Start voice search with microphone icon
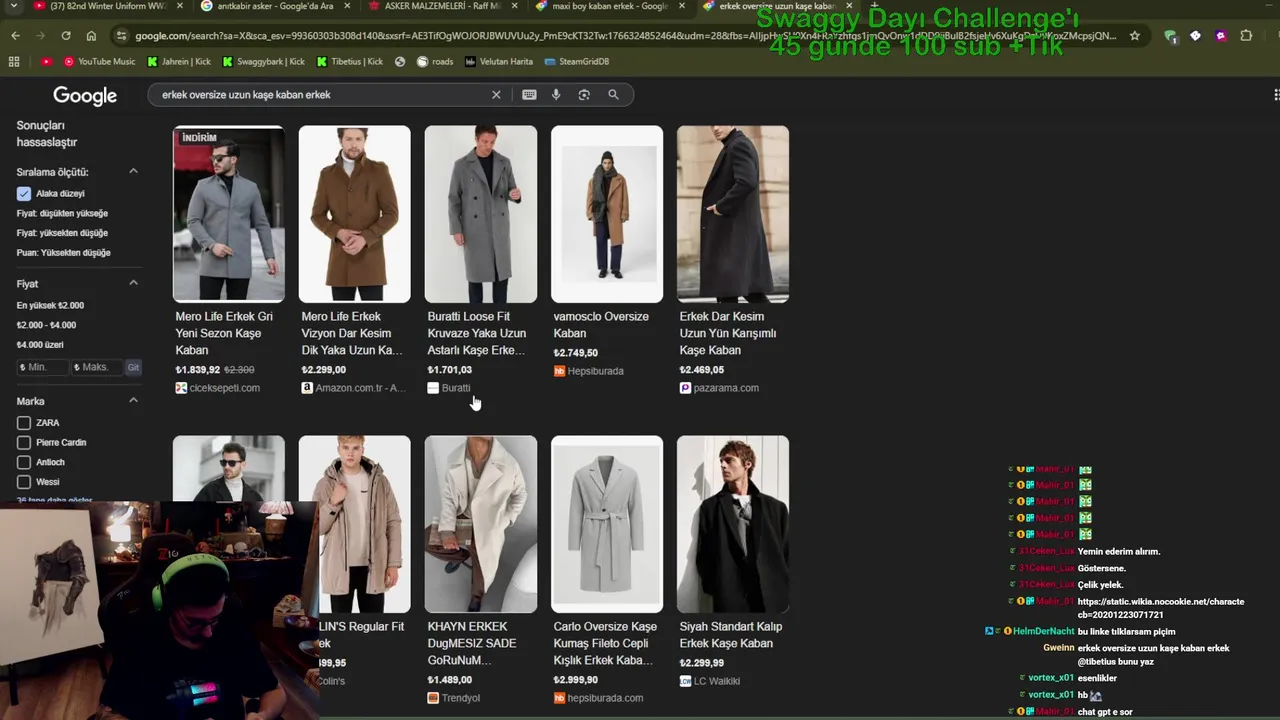1280x720 pixels. coord(556,95)
